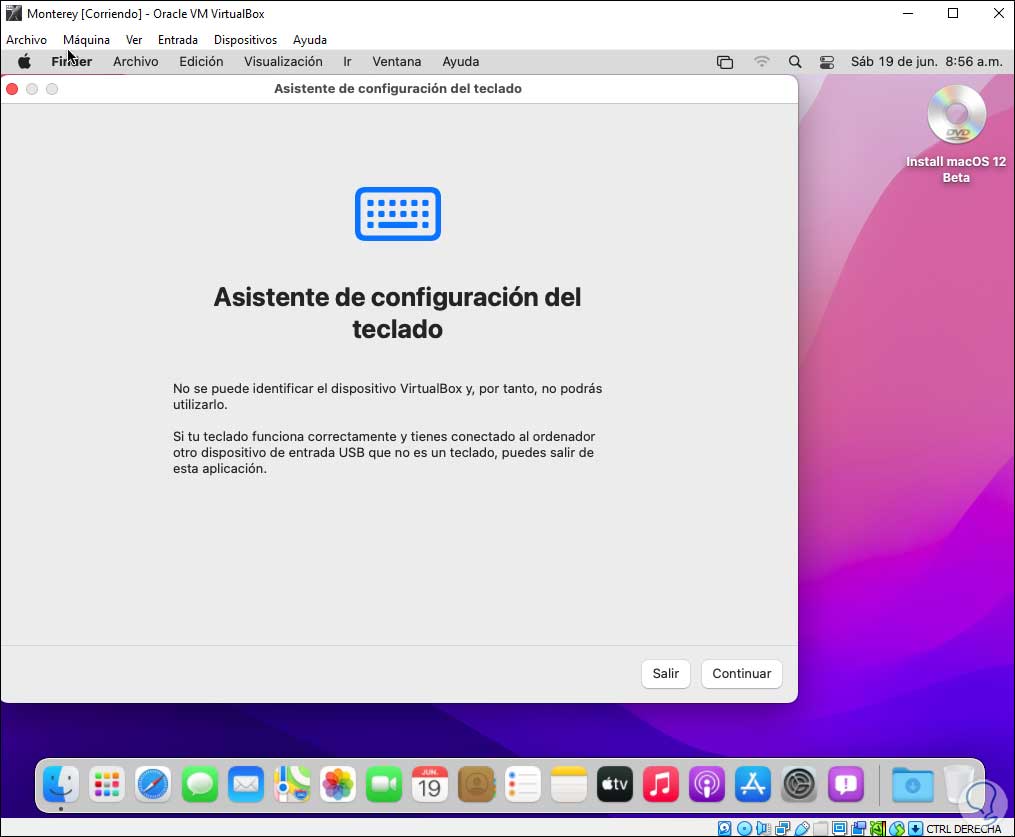Open the Mail app in the Dock
Screen dimensions: 1015x837
(x=245, y=784)
